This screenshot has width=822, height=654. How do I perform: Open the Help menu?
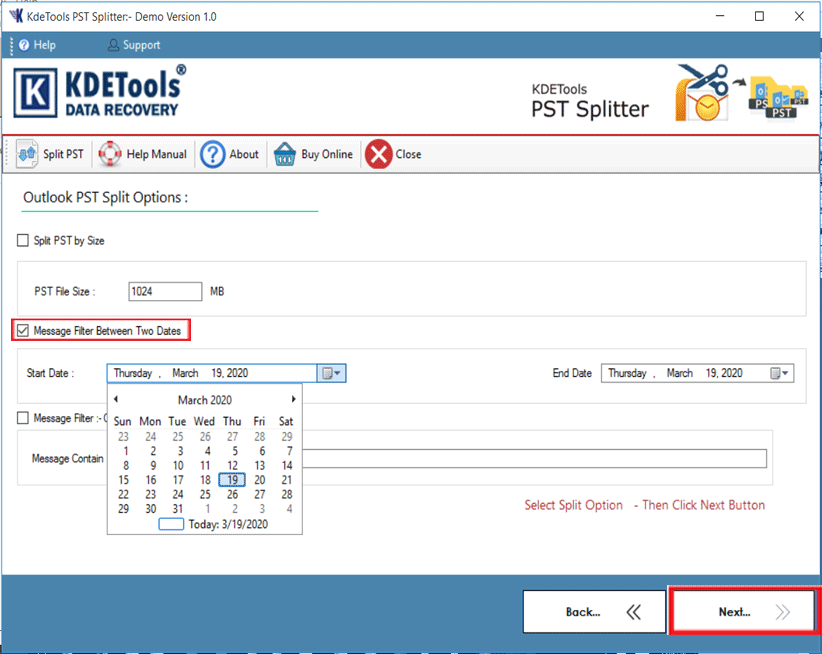click(44, 45)
